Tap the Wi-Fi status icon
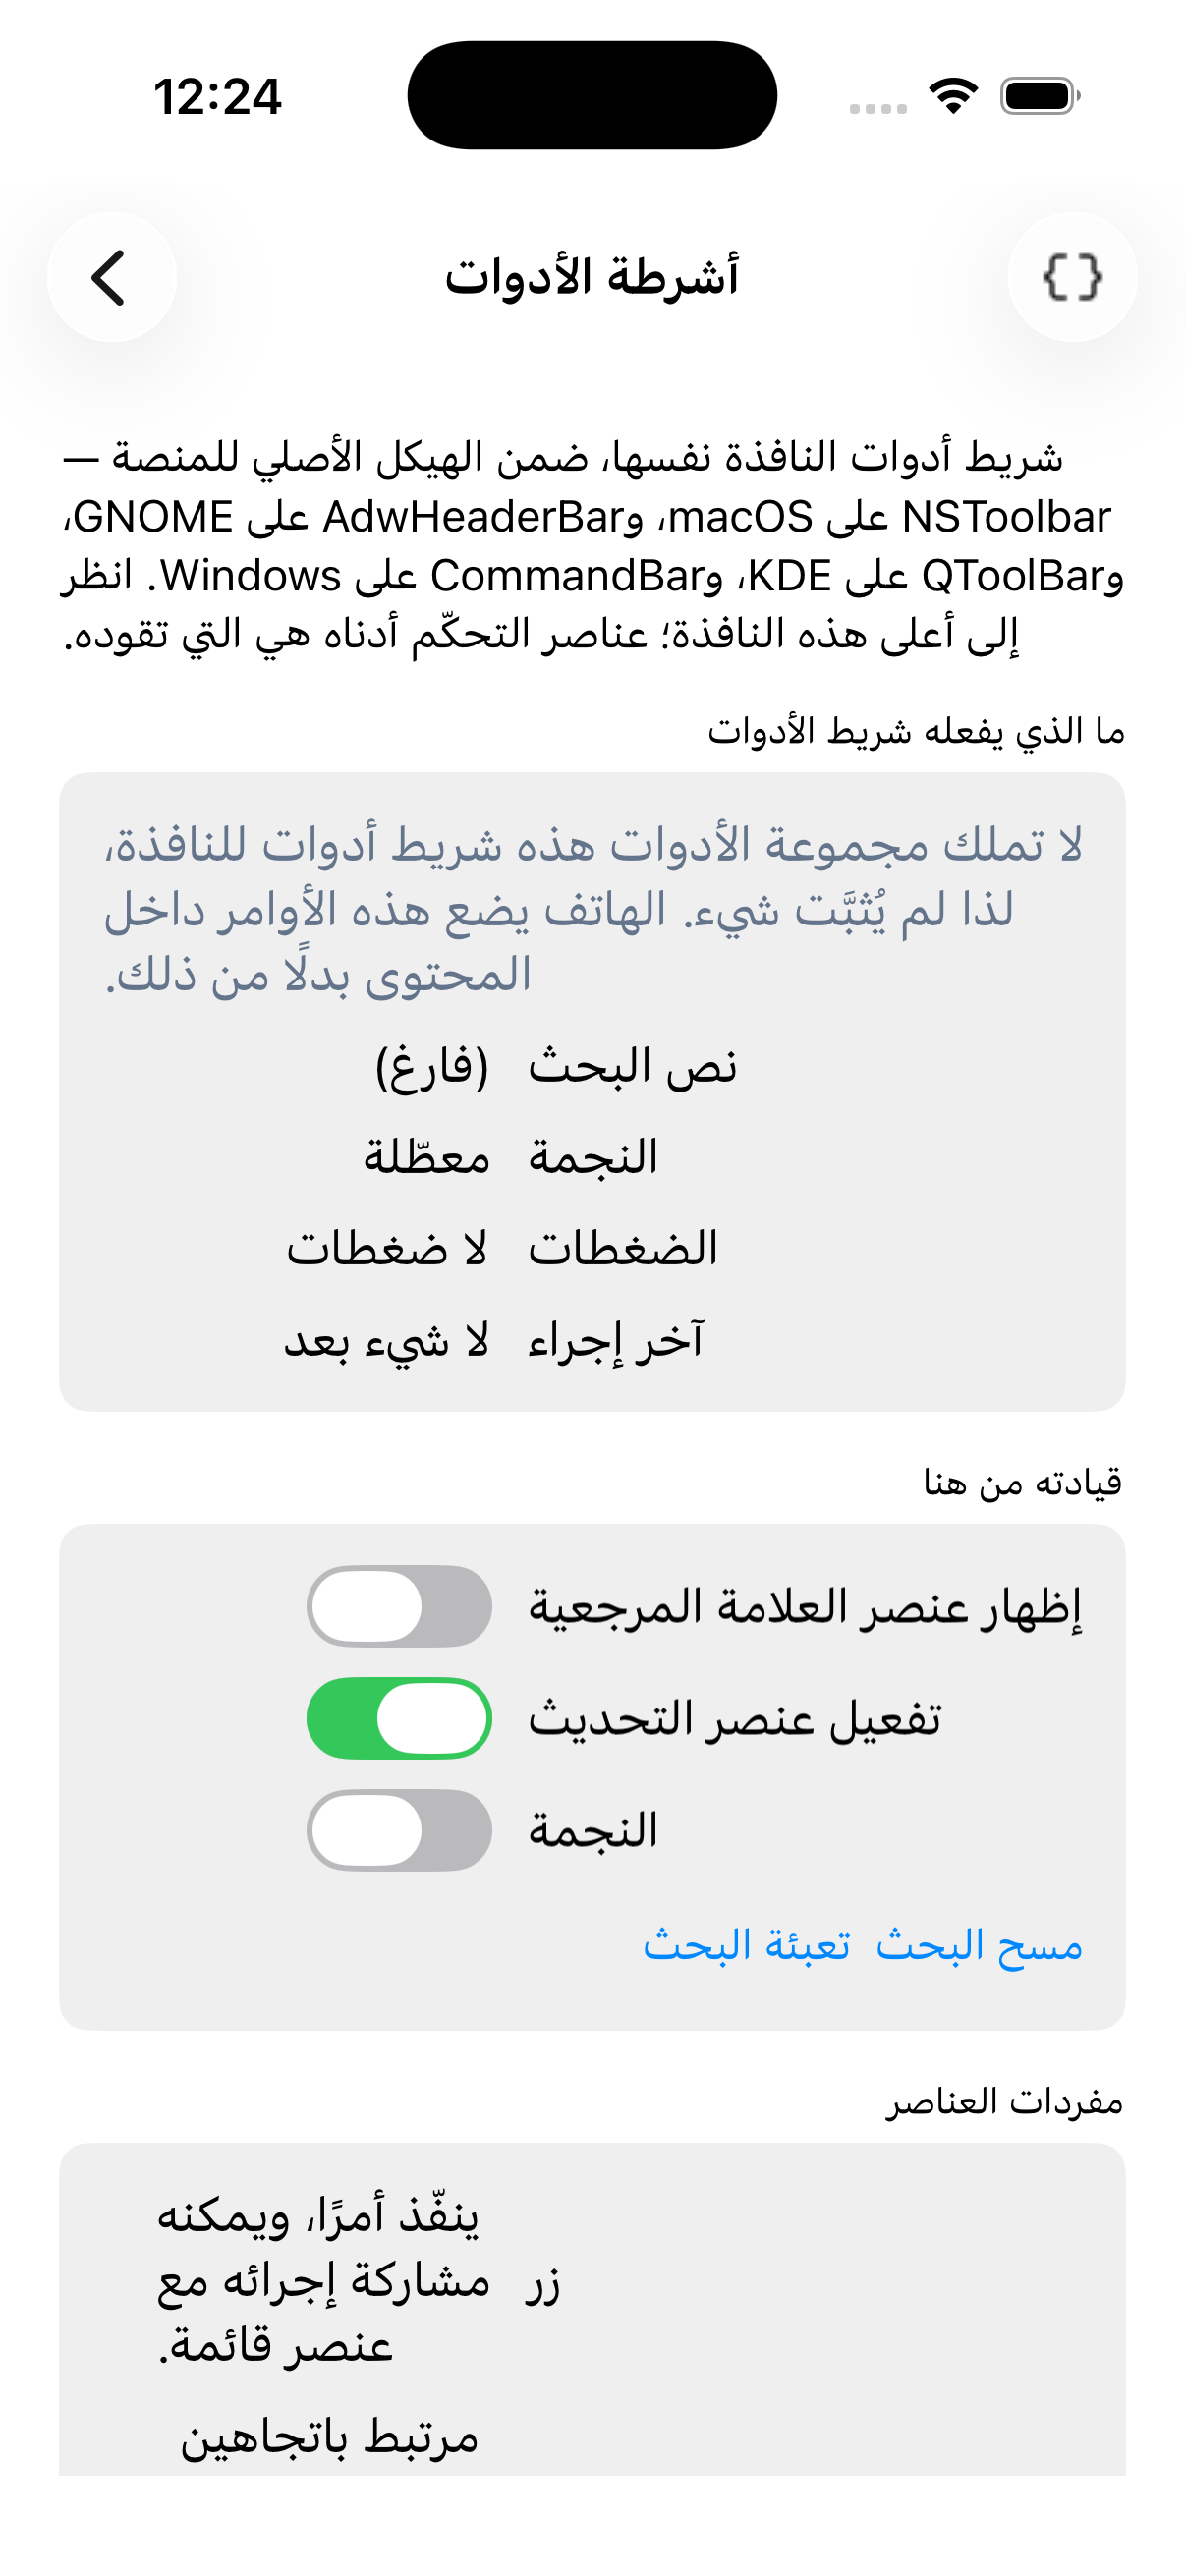This screenshot has height=2576, width=1185. [953, 96]
